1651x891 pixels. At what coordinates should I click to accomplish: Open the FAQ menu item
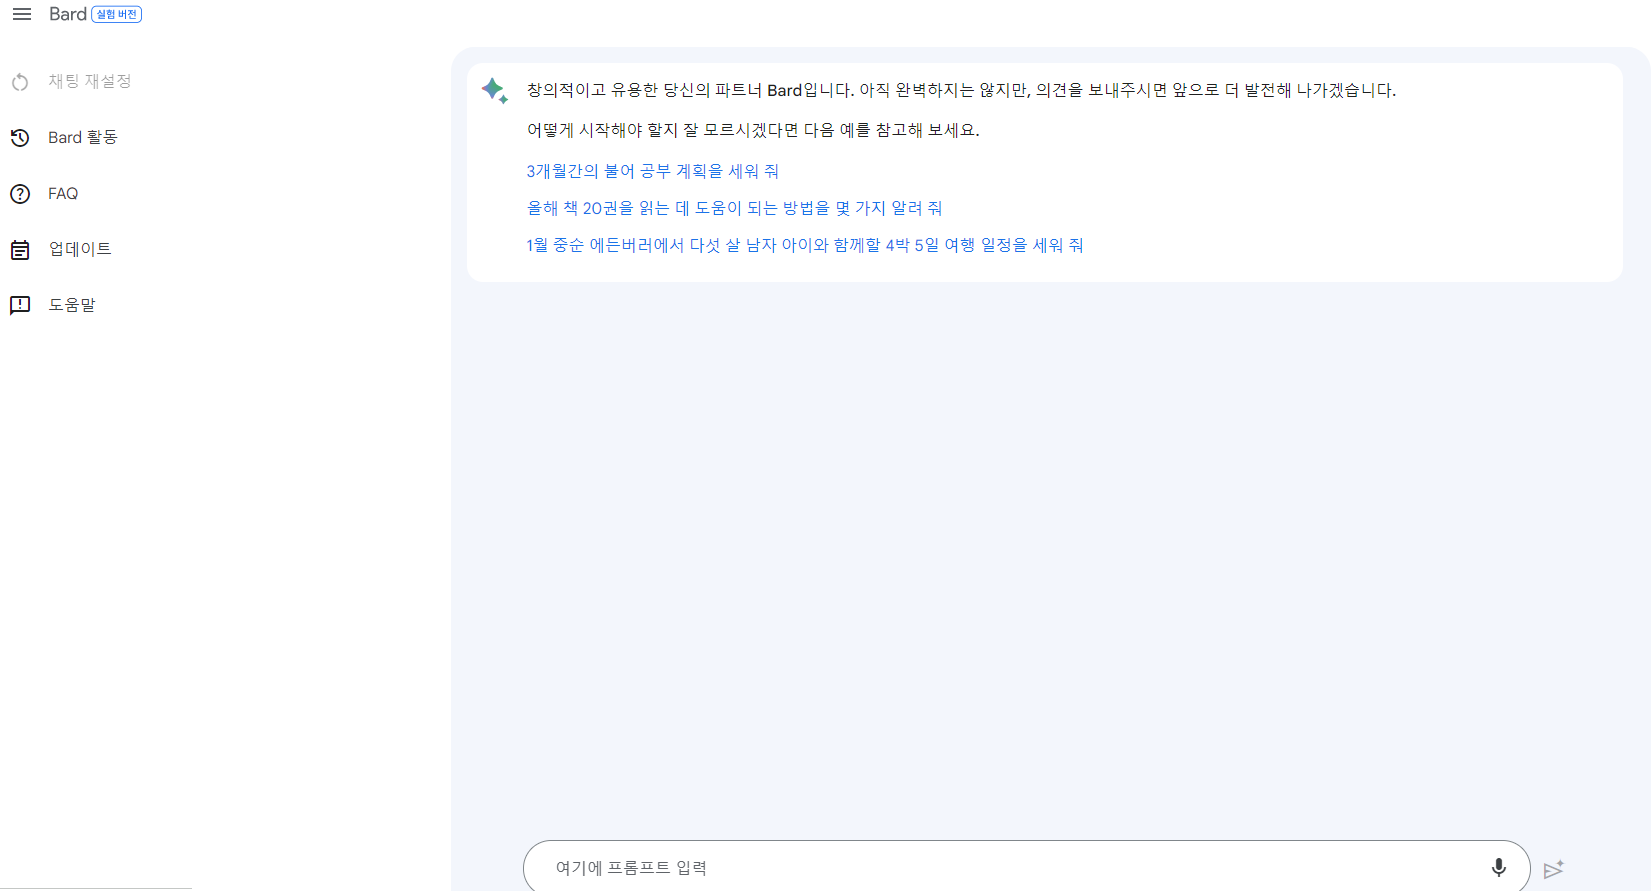pos(63,193)
